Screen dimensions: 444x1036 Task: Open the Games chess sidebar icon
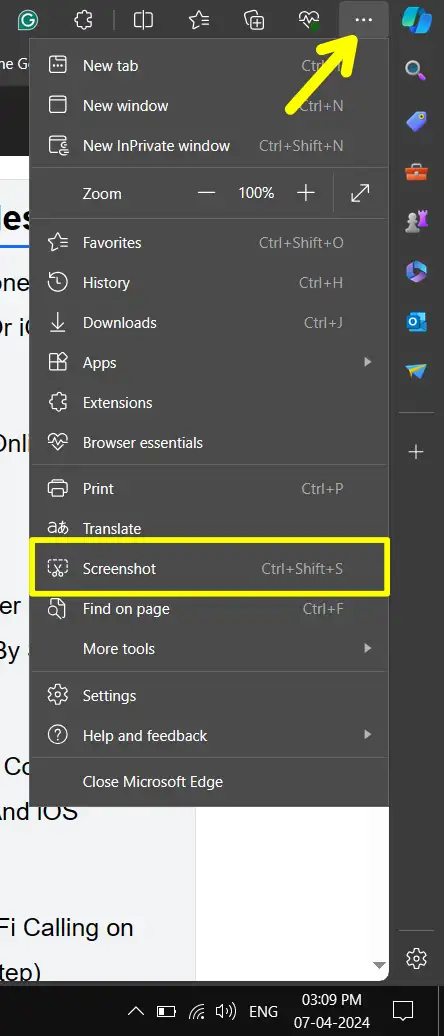point(416,221)
